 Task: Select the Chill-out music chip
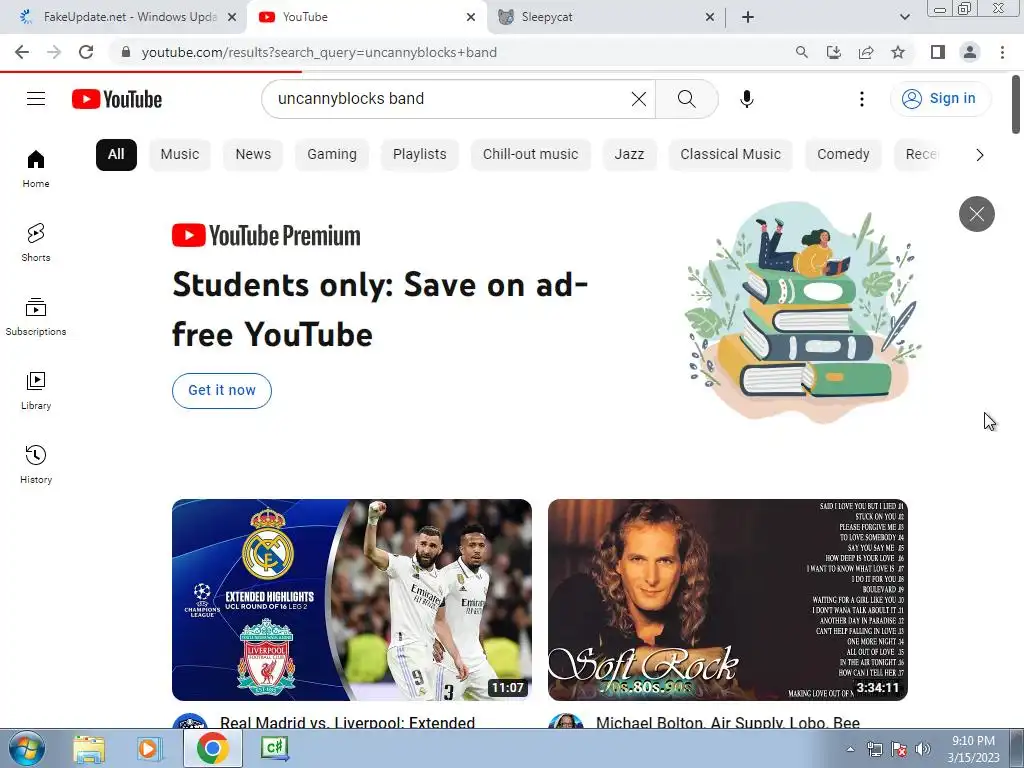coord(530,155)
